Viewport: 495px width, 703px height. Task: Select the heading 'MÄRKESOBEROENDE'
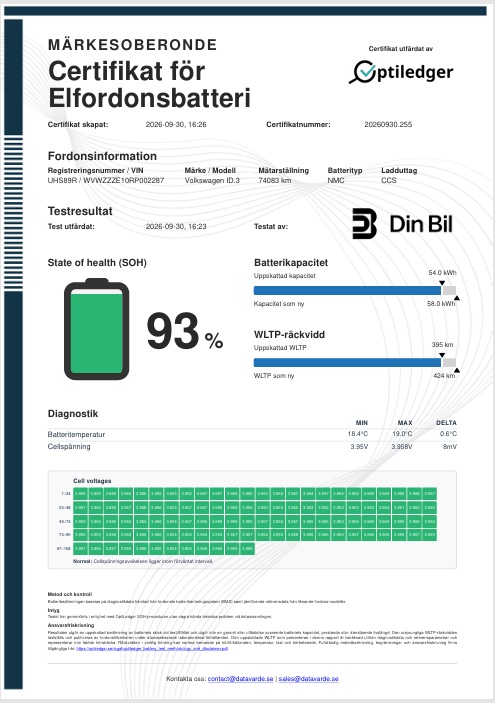click(x=132, y=45)
